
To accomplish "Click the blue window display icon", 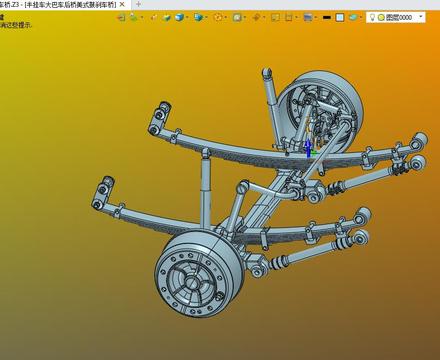I will tap(308, 17).
